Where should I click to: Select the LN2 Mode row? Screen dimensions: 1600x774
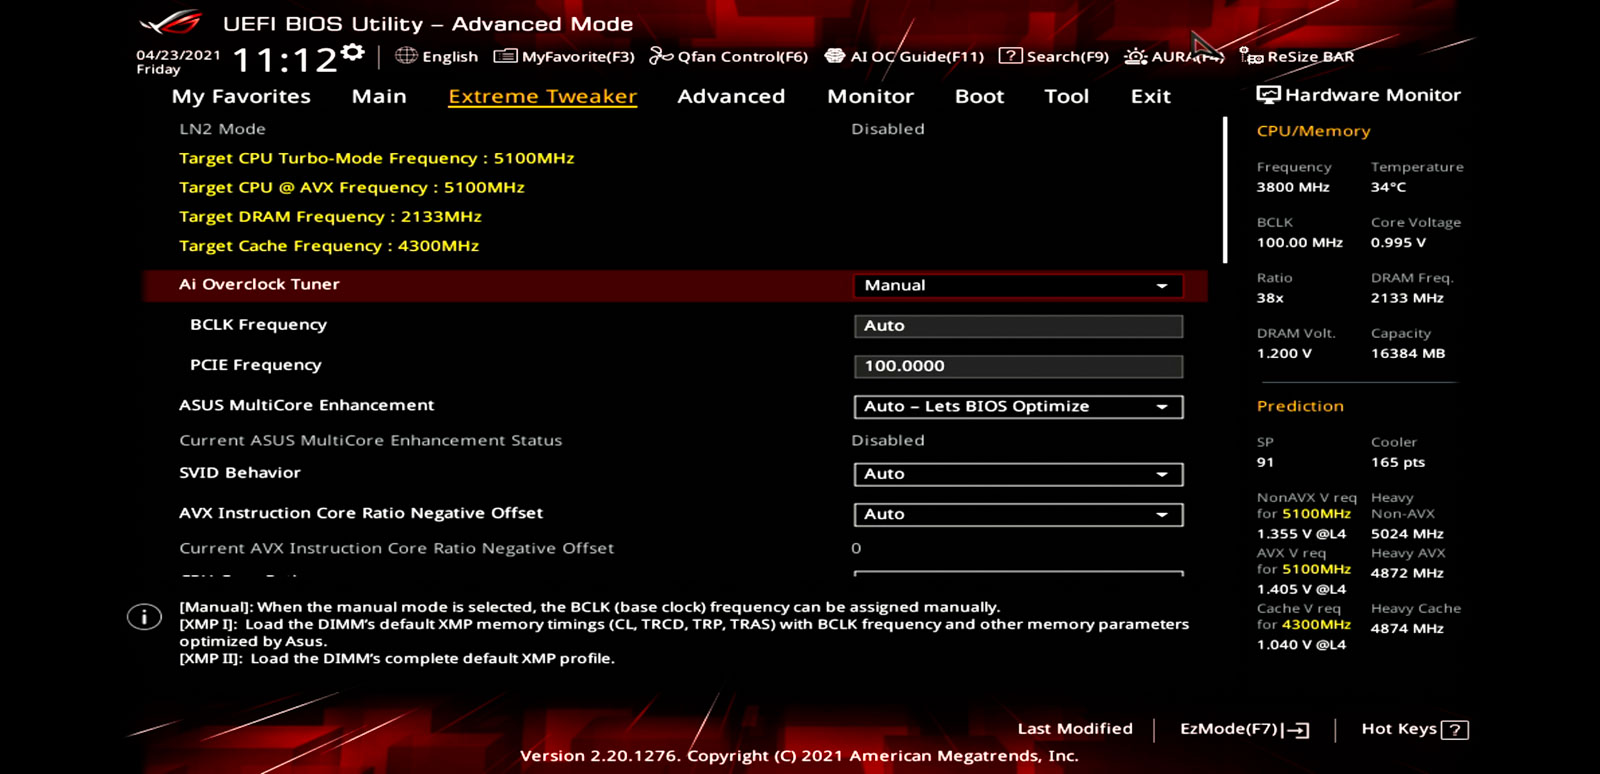click(x=675, y=129)
